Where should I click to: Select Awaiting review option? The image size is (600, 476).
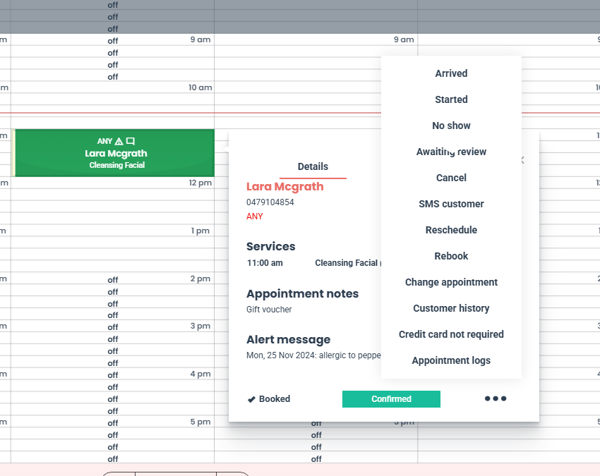(x=451, y=152)
